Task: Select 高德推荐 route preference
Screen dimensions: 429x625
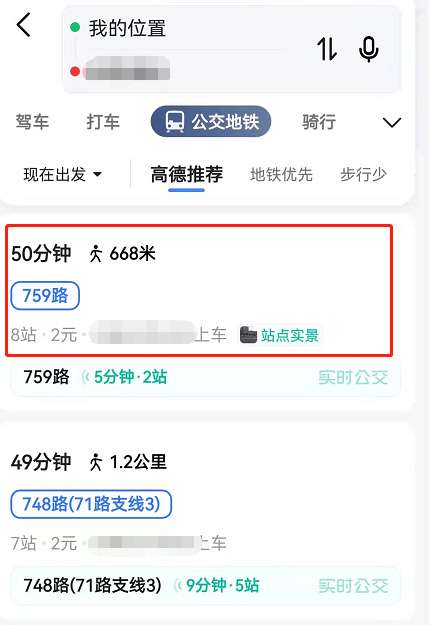Action: point(187,174)
